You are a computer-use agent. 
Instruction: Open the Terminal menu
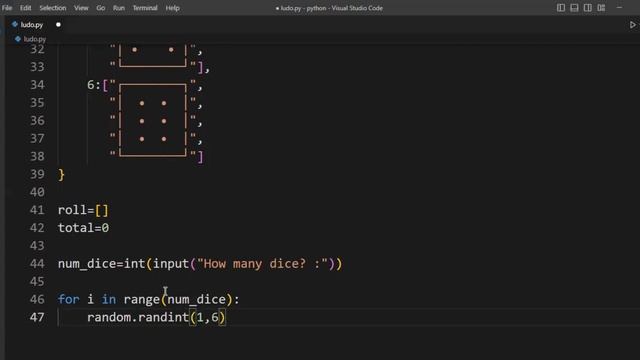tap(145, 8)
